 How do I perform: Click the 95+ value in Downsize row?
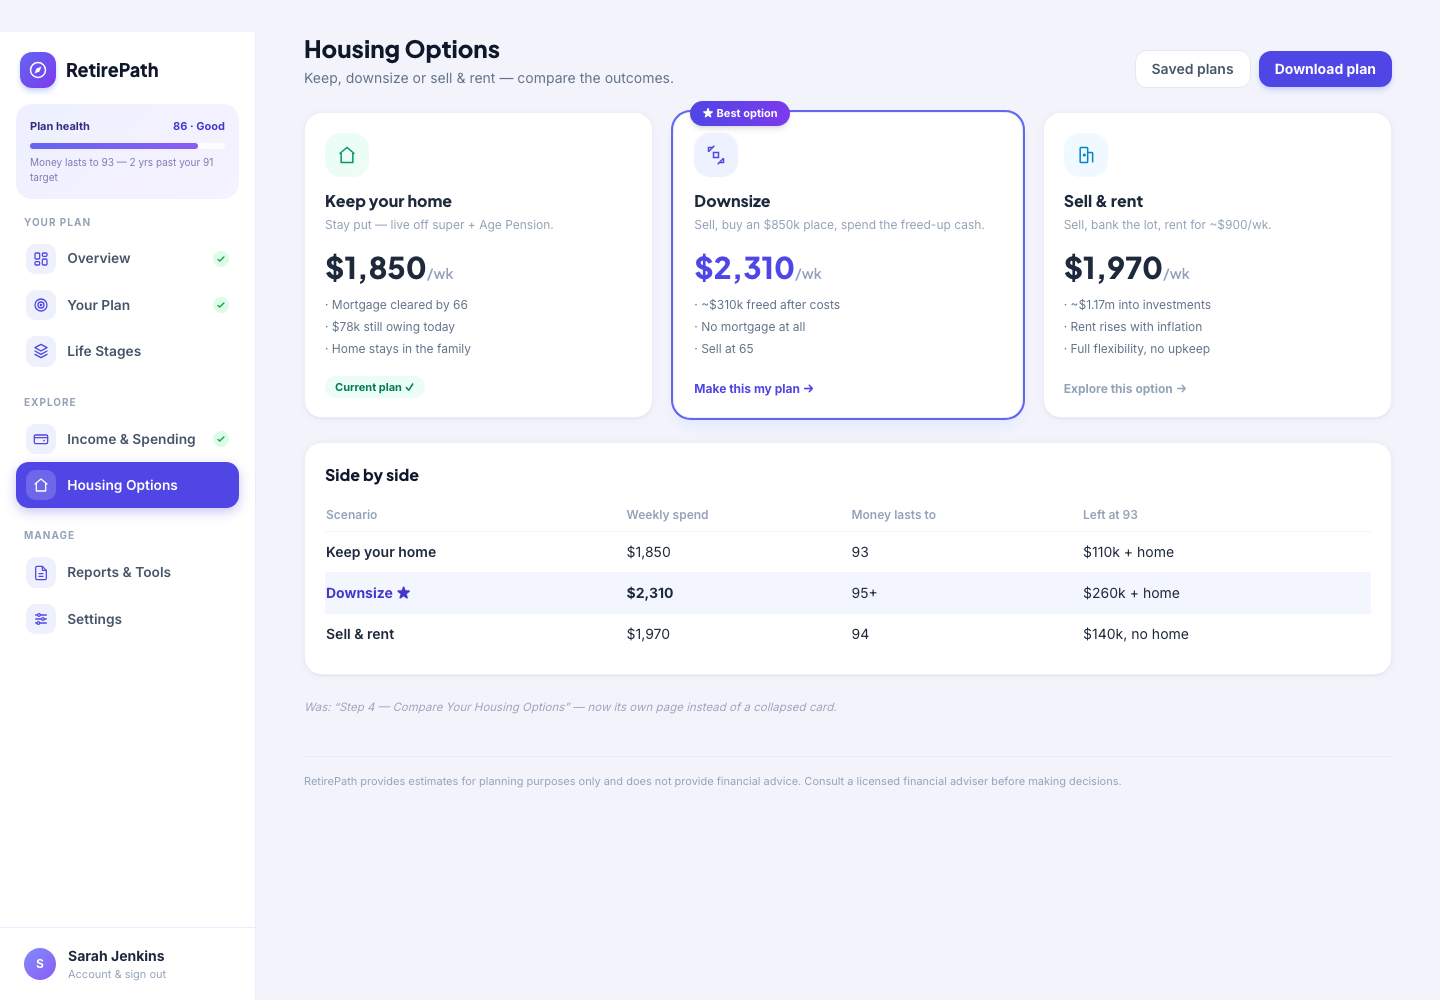click(x=864, y=593)
